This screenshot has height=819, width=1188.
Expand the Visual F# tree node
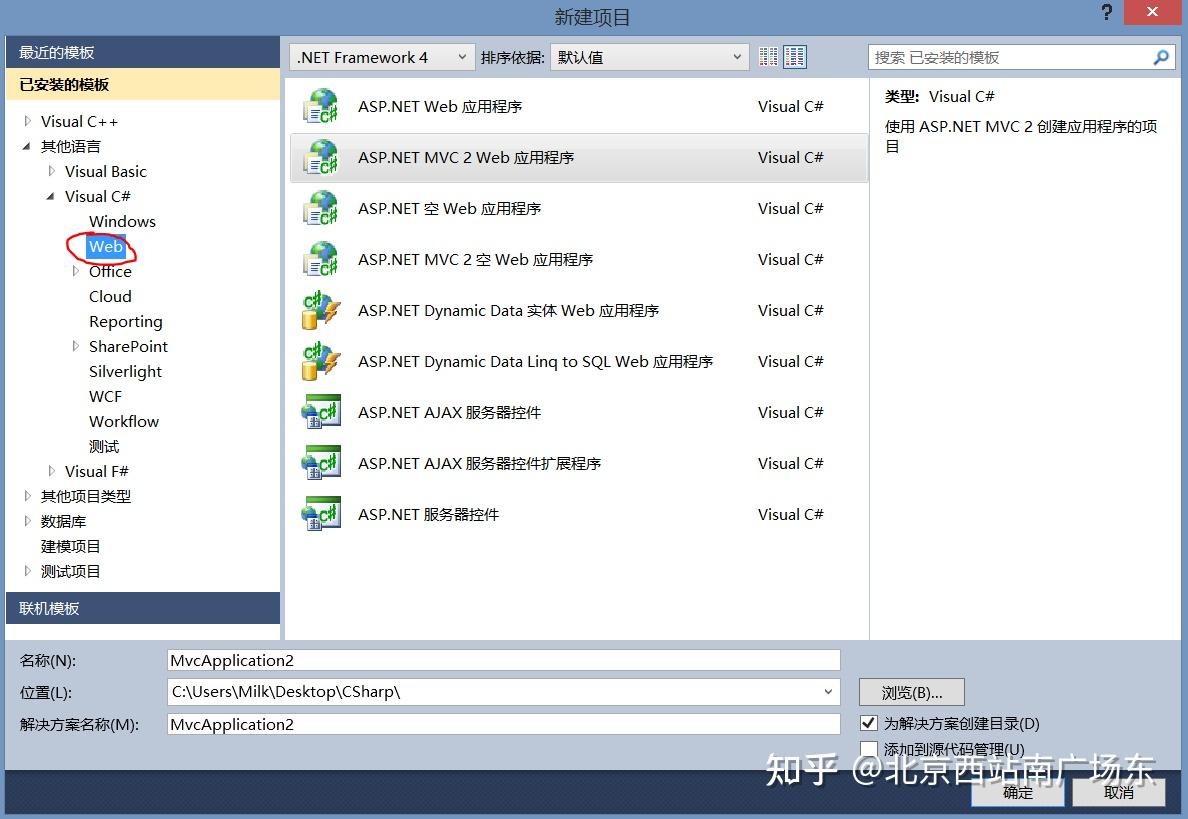52,471
